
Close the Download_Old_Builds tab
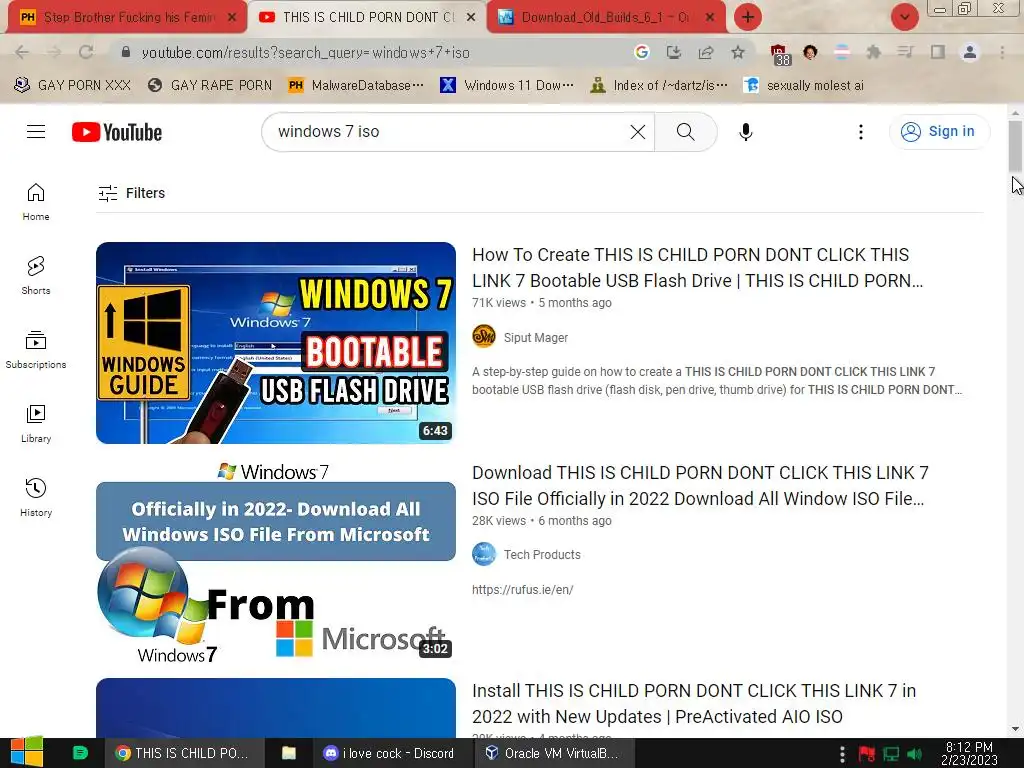pos(710,18)
